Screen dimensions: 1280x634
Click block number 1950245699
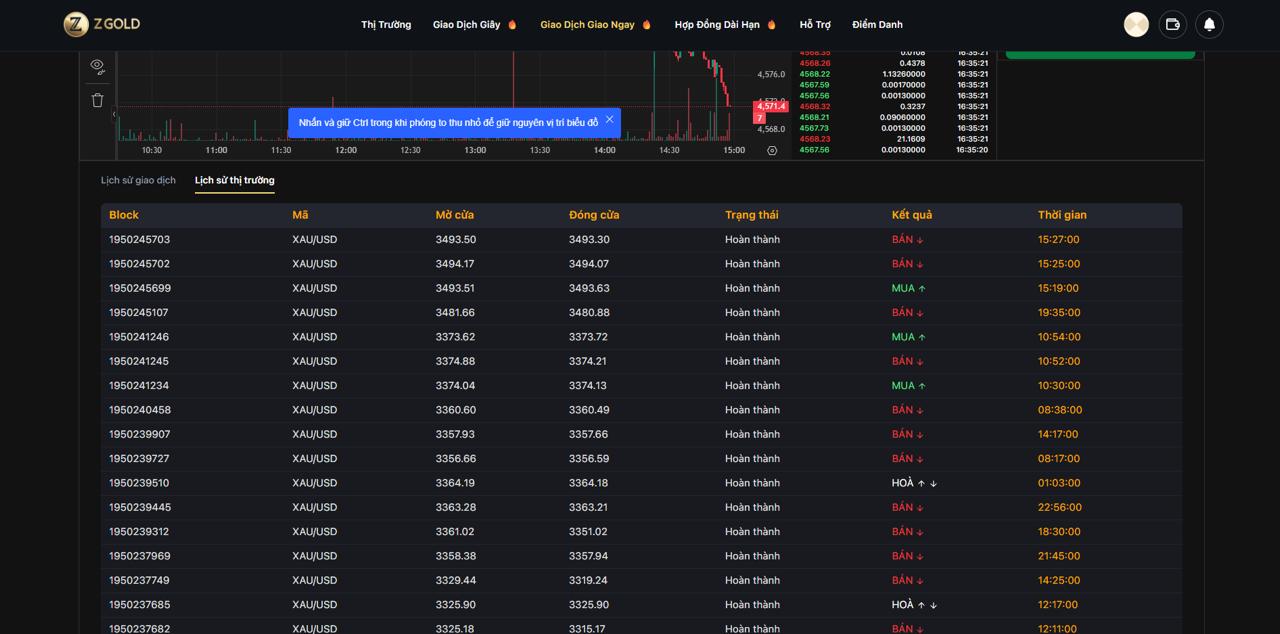coord(140,288)
